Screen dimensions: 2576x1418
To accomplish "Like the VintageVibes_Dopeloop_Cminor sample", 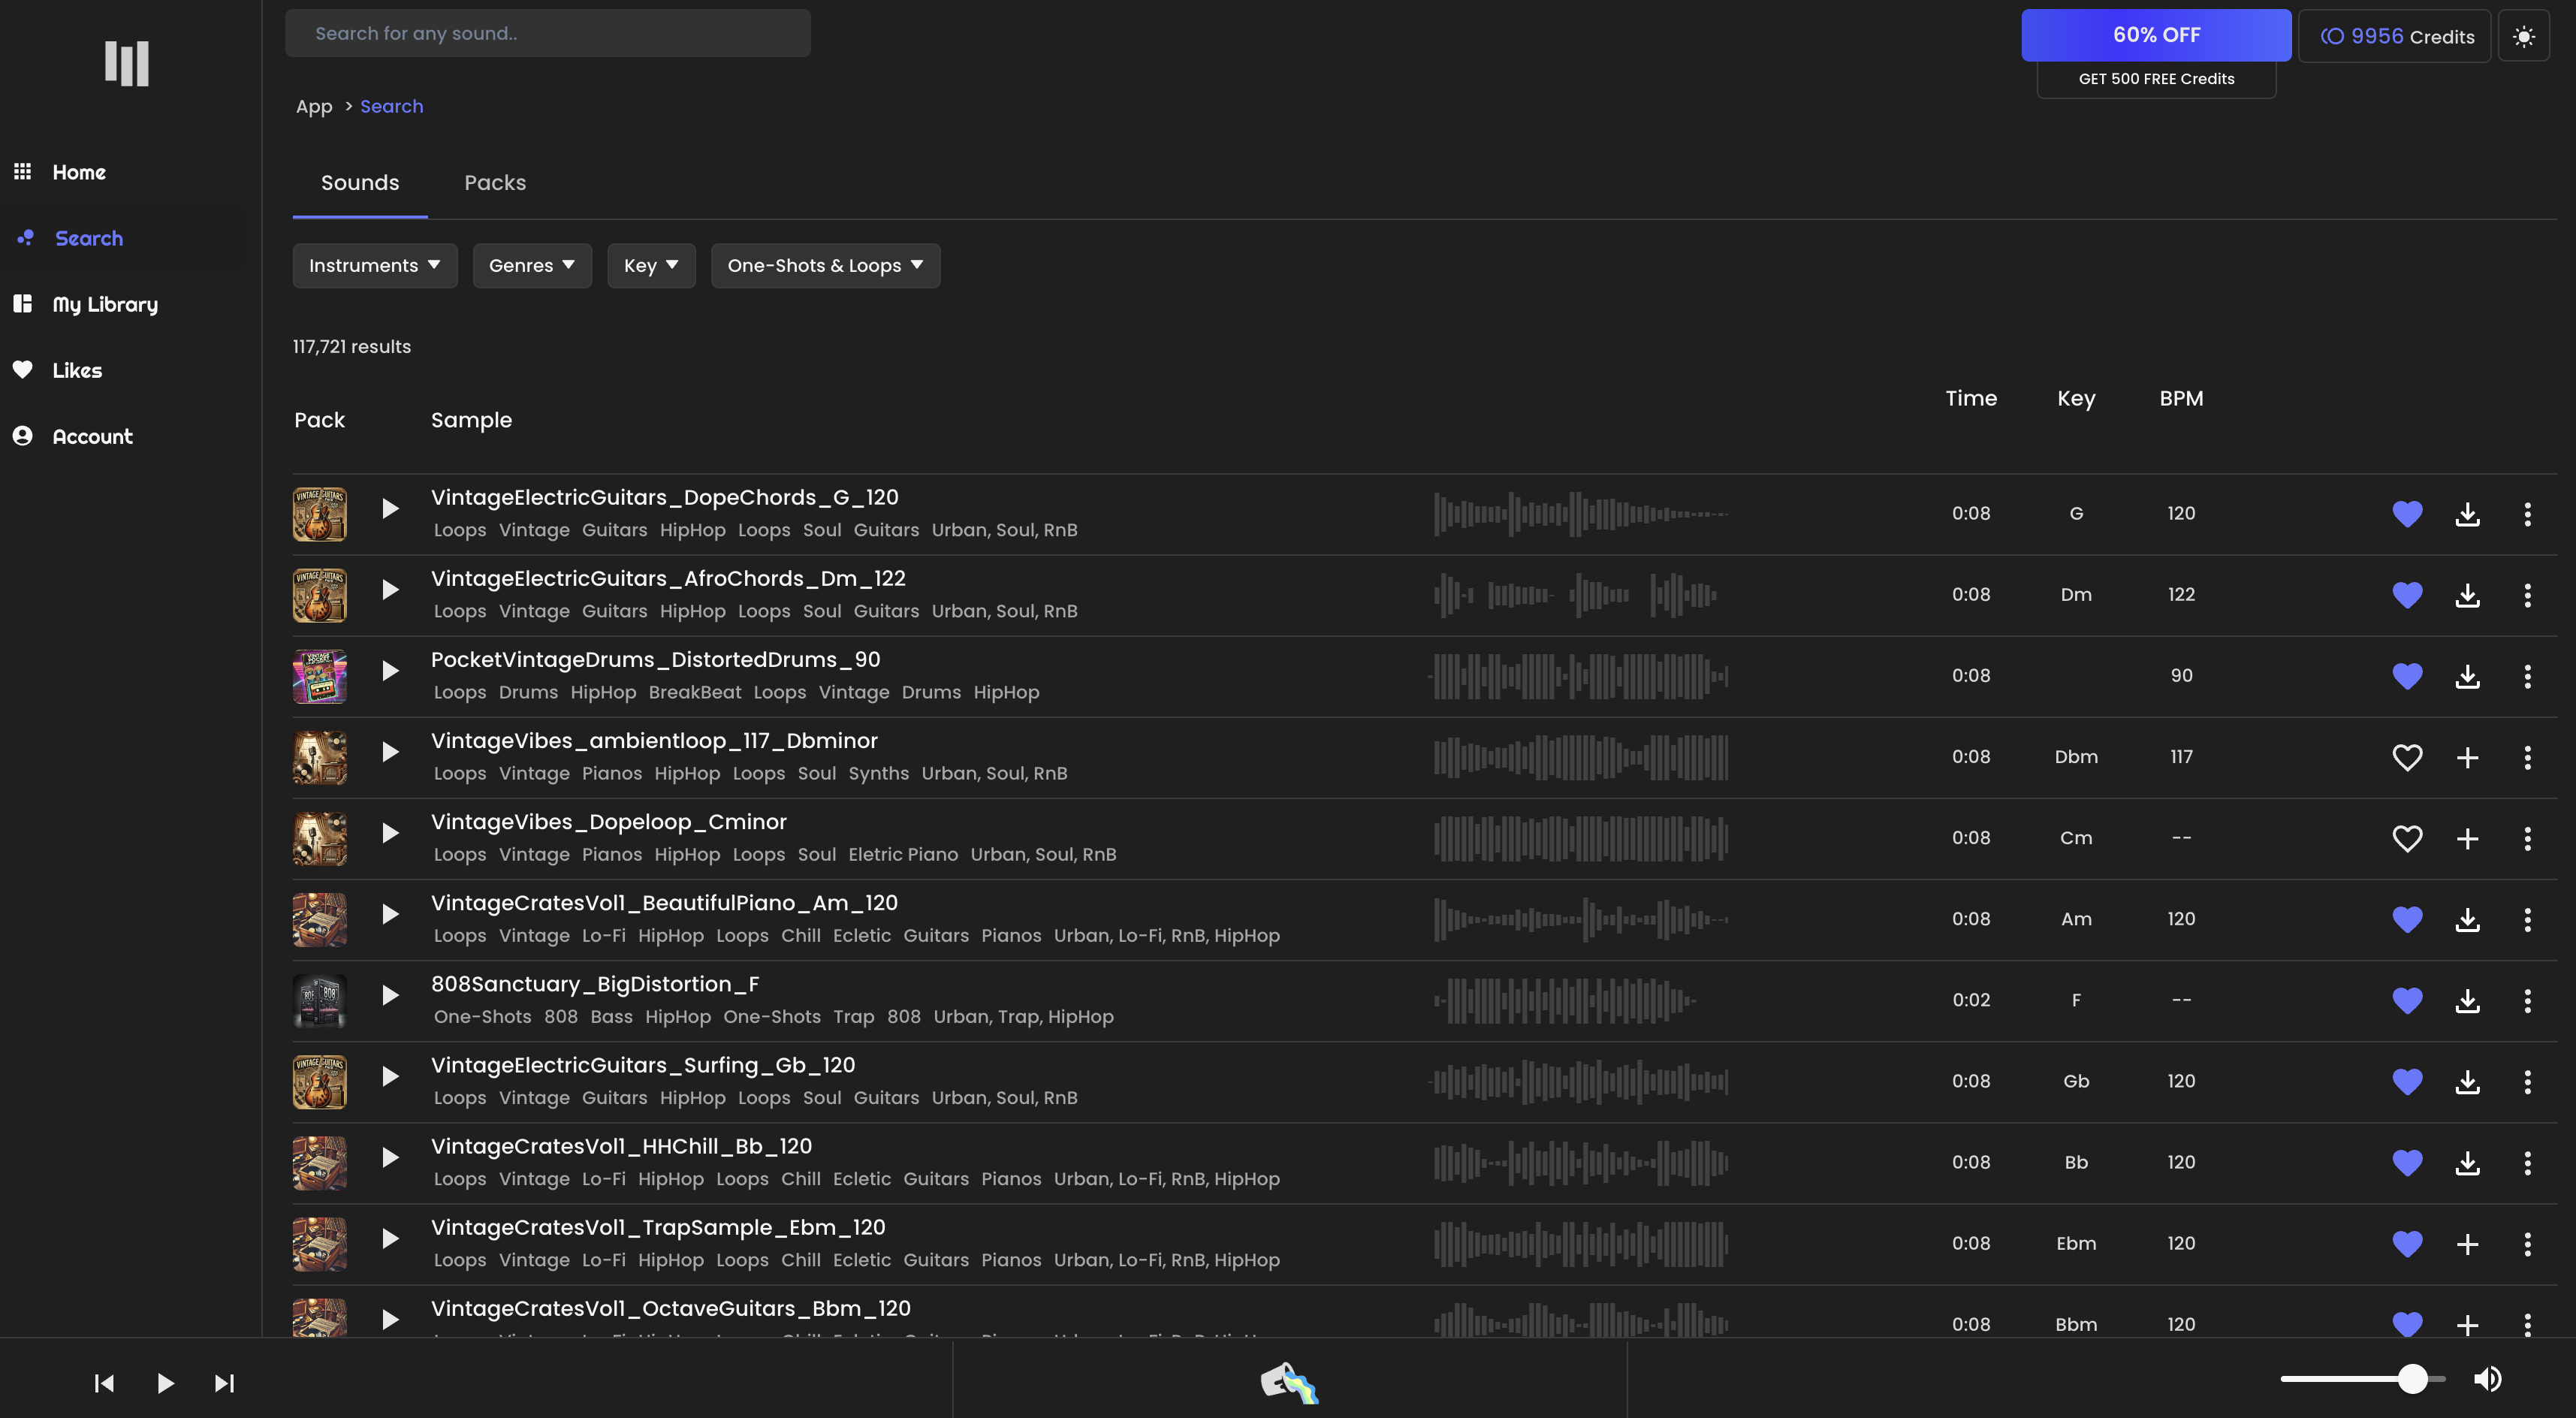I will click(x=2406, y=838).
